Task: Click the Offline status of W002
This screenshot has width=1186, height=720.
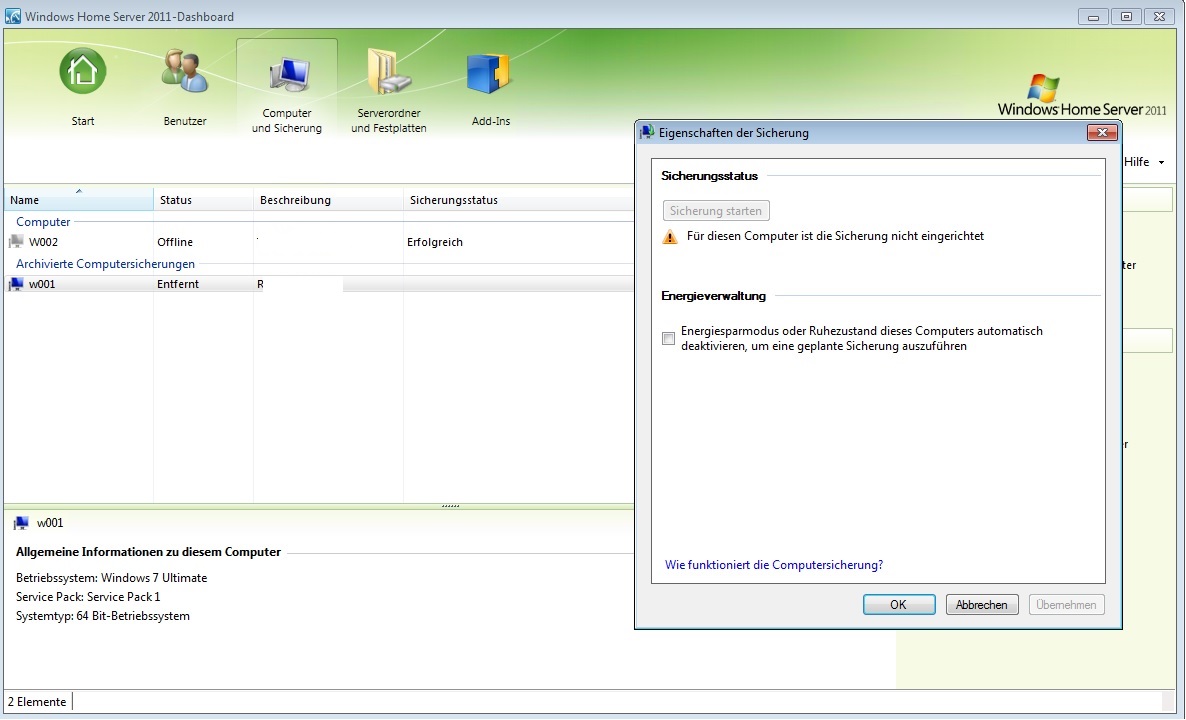Action: (175, 242)
